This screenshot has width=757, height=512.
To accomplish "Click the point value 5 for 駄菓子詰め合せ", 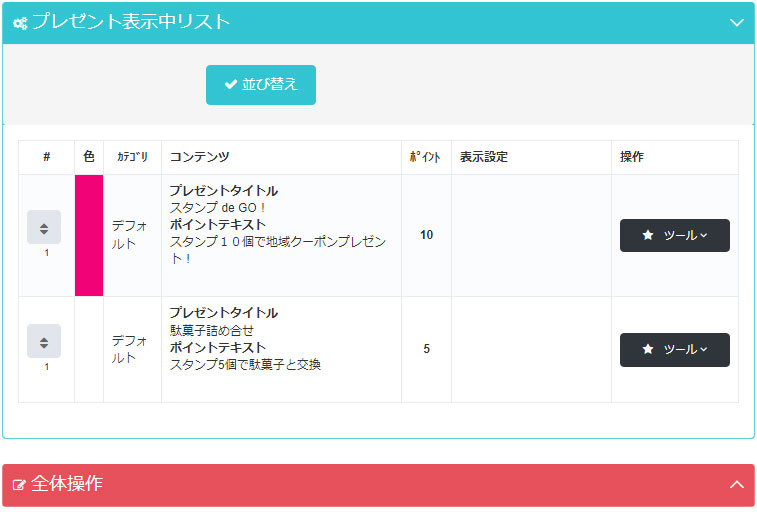I will coord(426,349).
